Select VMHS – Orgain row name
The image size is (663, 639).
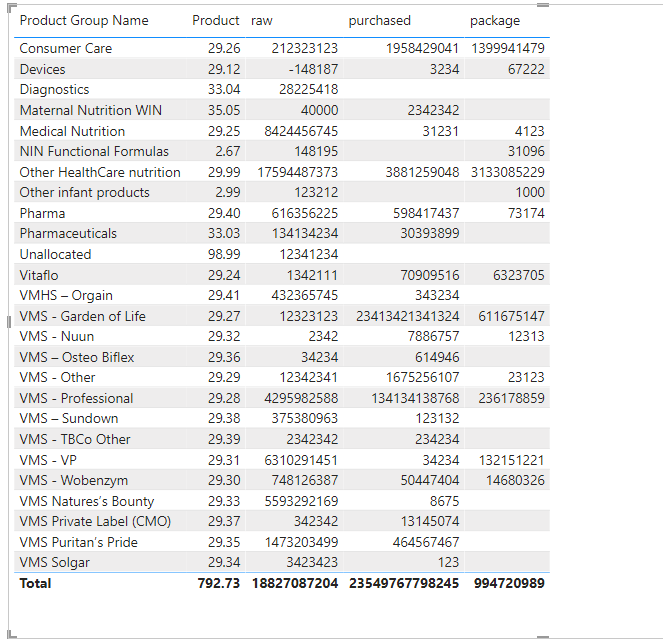66,295
